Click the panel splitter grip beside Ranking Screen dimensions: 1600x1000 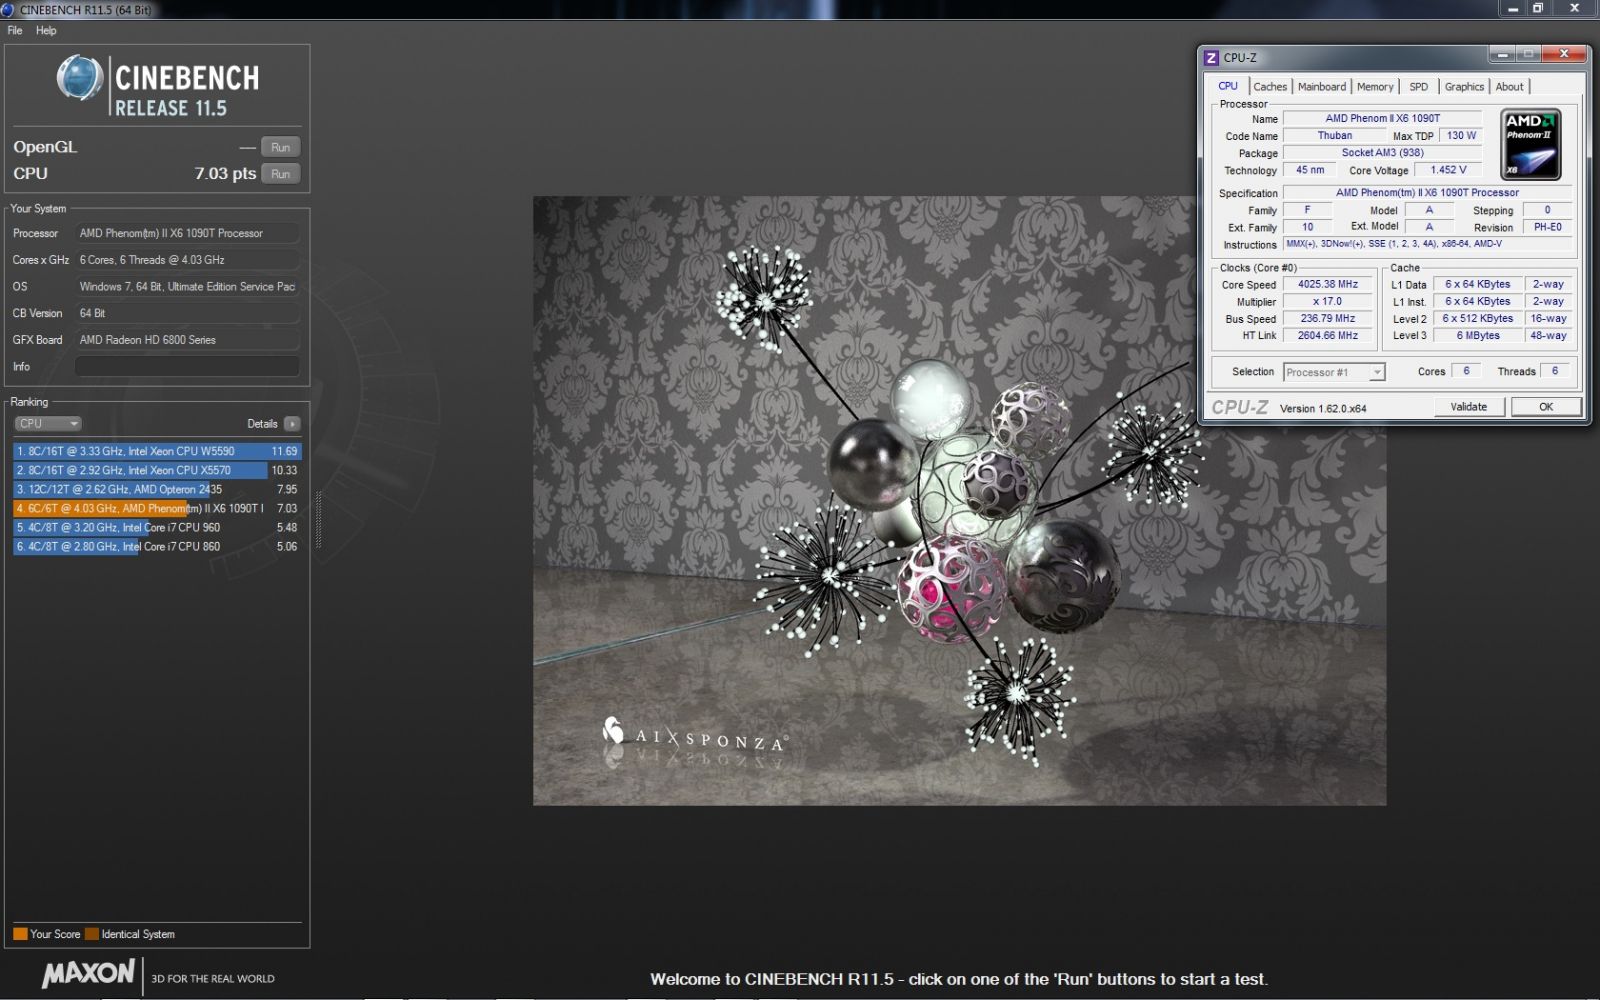pos(318,519)
